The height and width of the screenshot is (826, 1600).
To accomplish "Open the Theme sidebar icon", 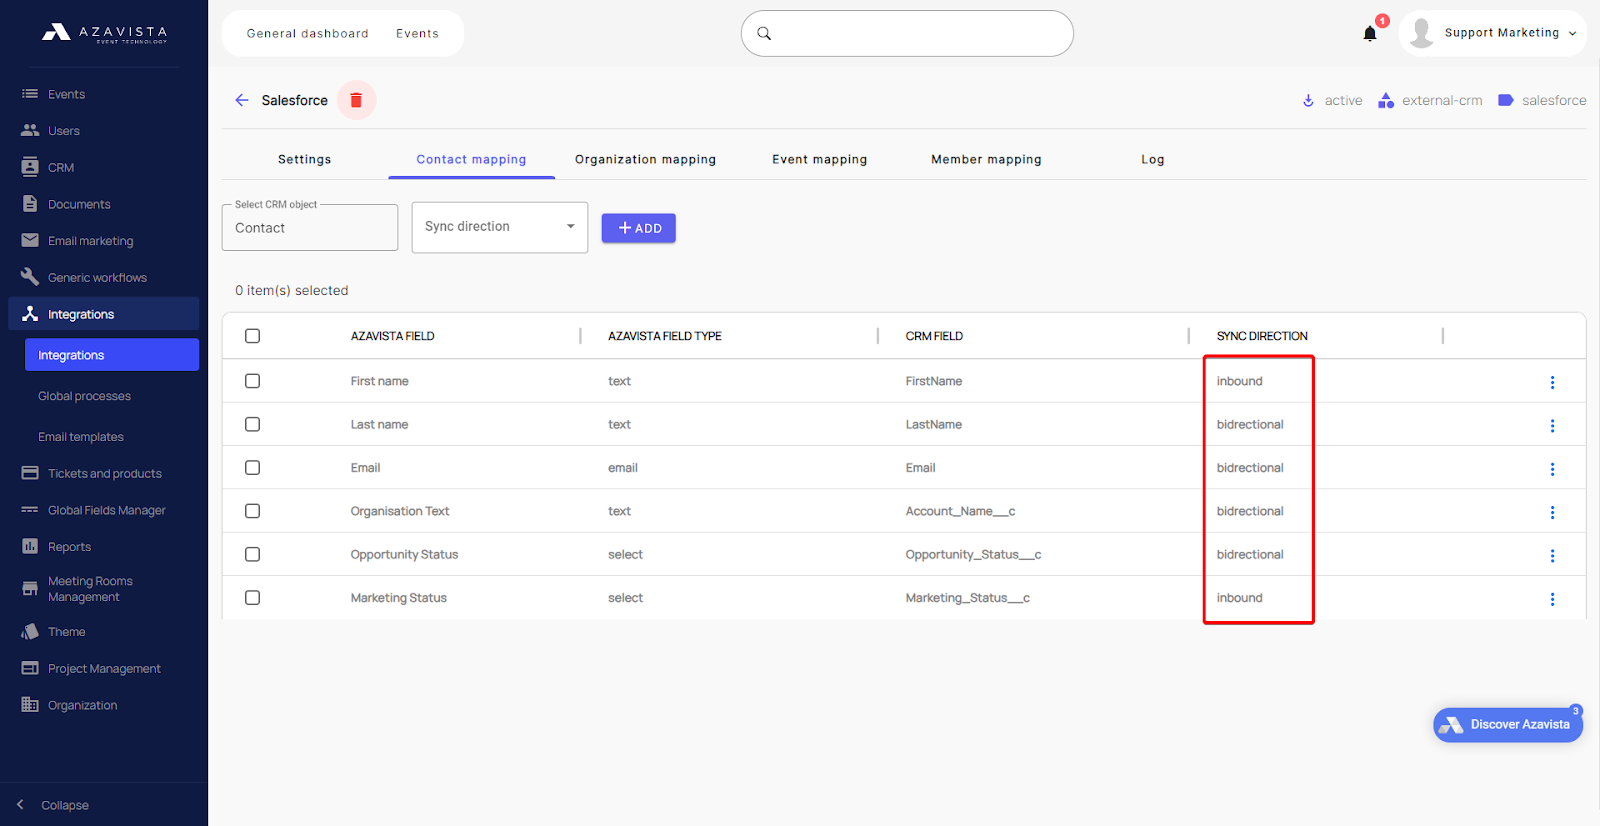I will pyautogui.click(x=30, y=631).
